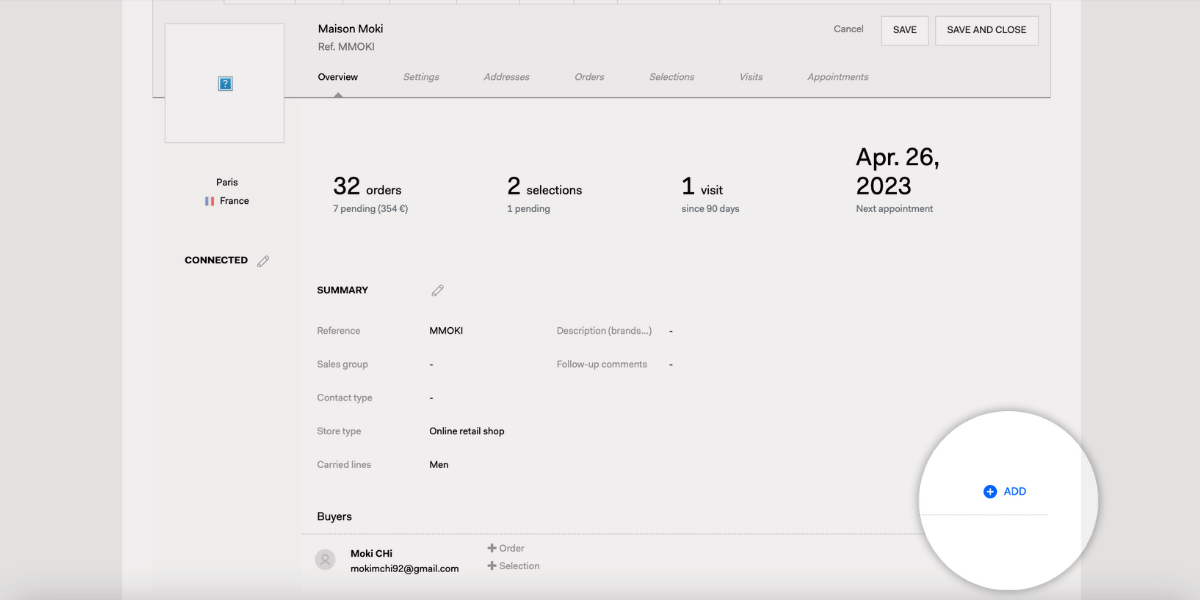Screen dimensions: 1200x600
Task: Click the CONNECTED status label
Action: pos(216,260)
